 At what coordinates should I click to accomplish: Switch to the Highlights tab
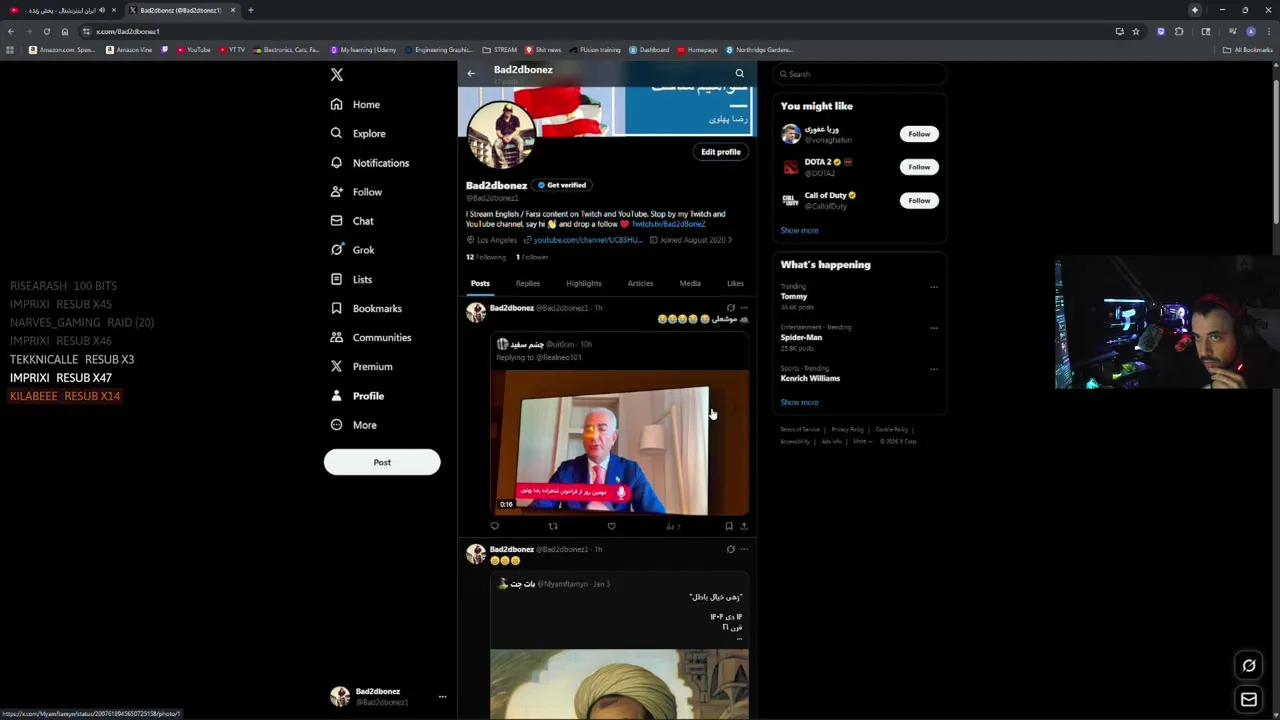tap(584, 283)
